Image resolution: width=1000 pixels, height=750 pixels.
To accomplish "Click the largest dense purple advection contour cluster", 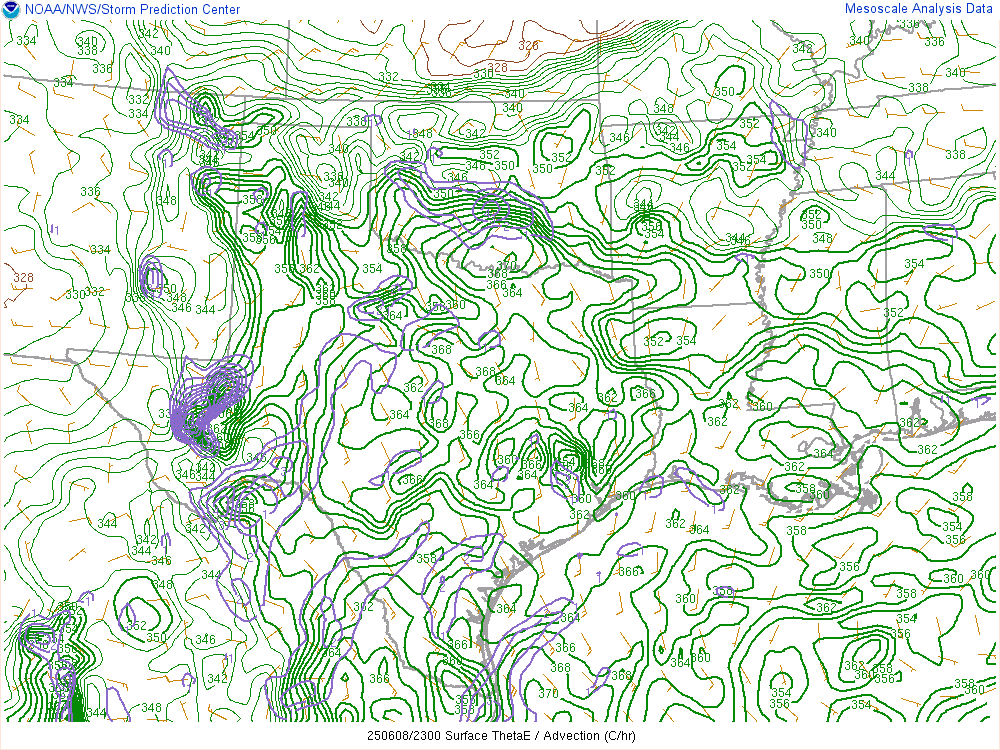I will click(205, 410).
